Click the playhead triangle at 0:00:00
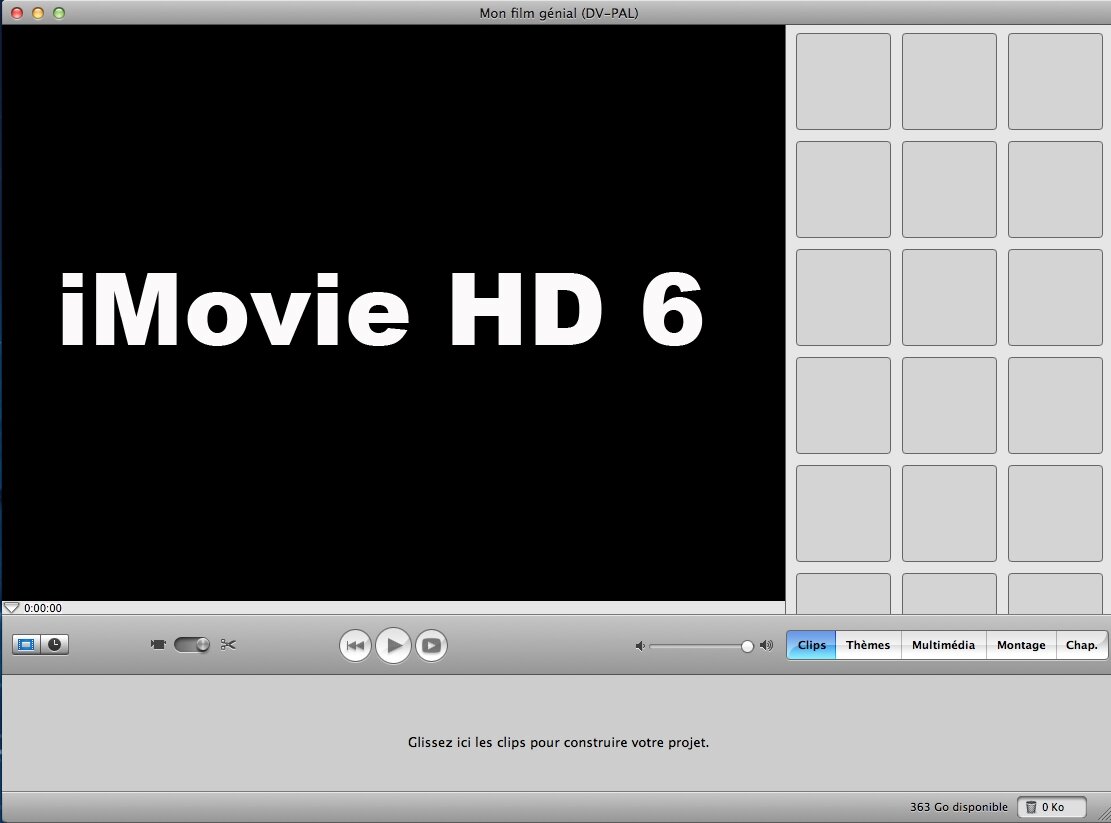The height and width of the screenshot is (823, 1111). click(x=11, y=608)
